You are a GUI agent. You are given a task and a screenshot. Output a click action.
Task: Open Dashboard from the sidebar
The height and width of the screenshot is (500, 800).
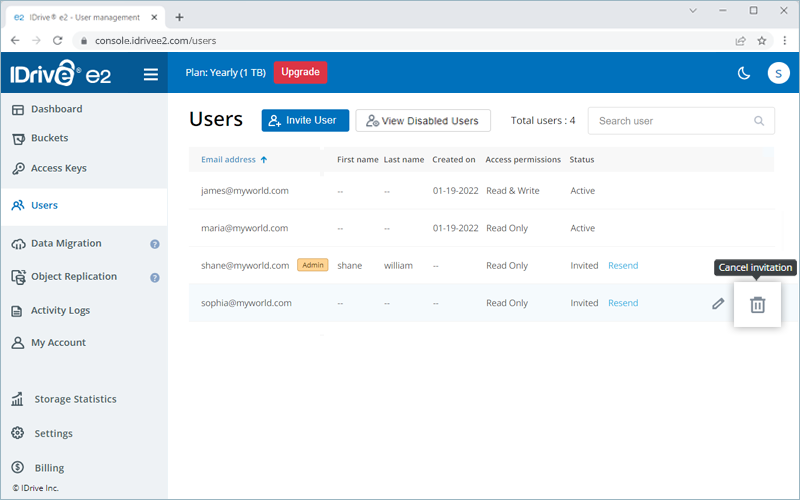(56, 109)
